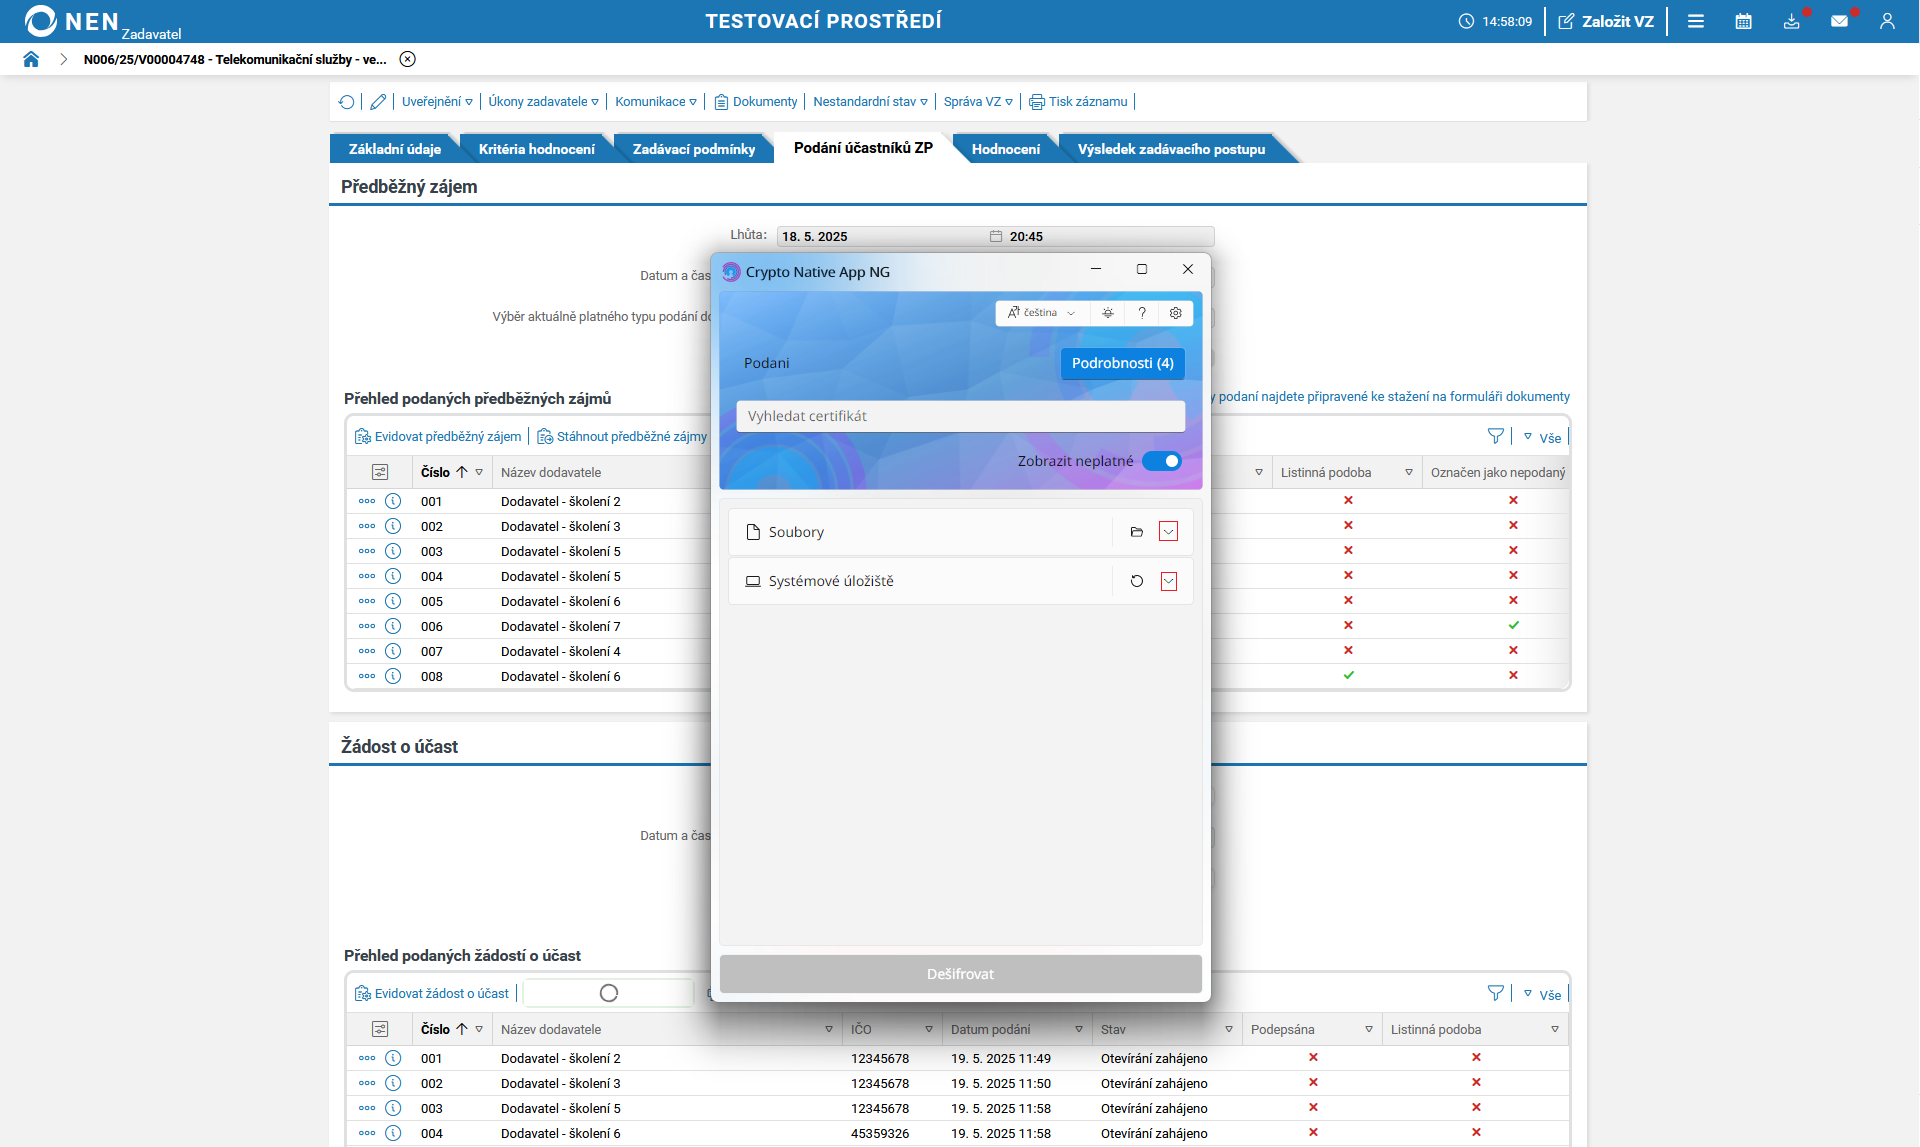The width and height of the screenshot is (1920, 1147).
Task: Open settings gear in Crypto Native App
Action: pyautogui.click(x=1175, y=313)
